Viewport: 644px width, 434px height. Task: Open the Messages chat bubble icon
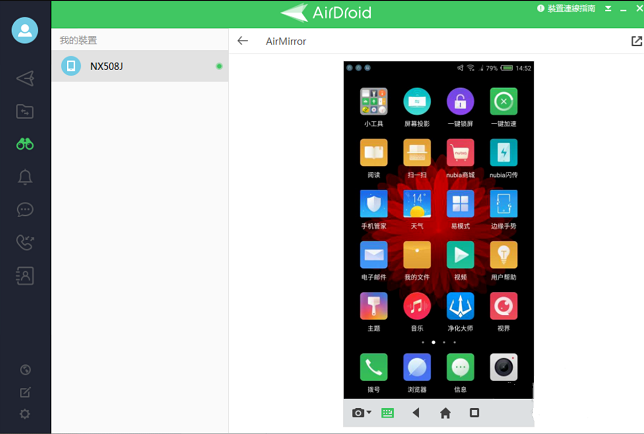[25, 210]
